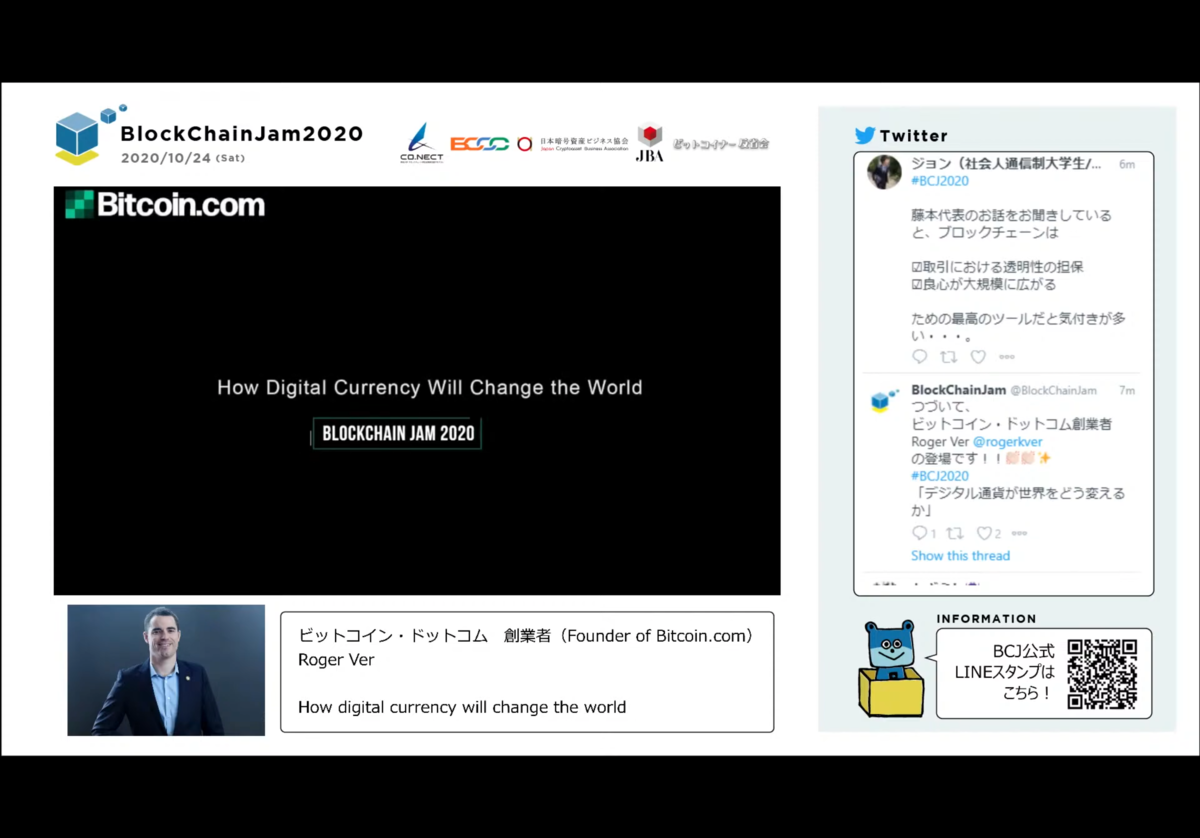Click the BCJ公式 LINEスタンプはこちら text
The height and width of the screenshot is (838, 1200).
click(x=1005, y=672)
